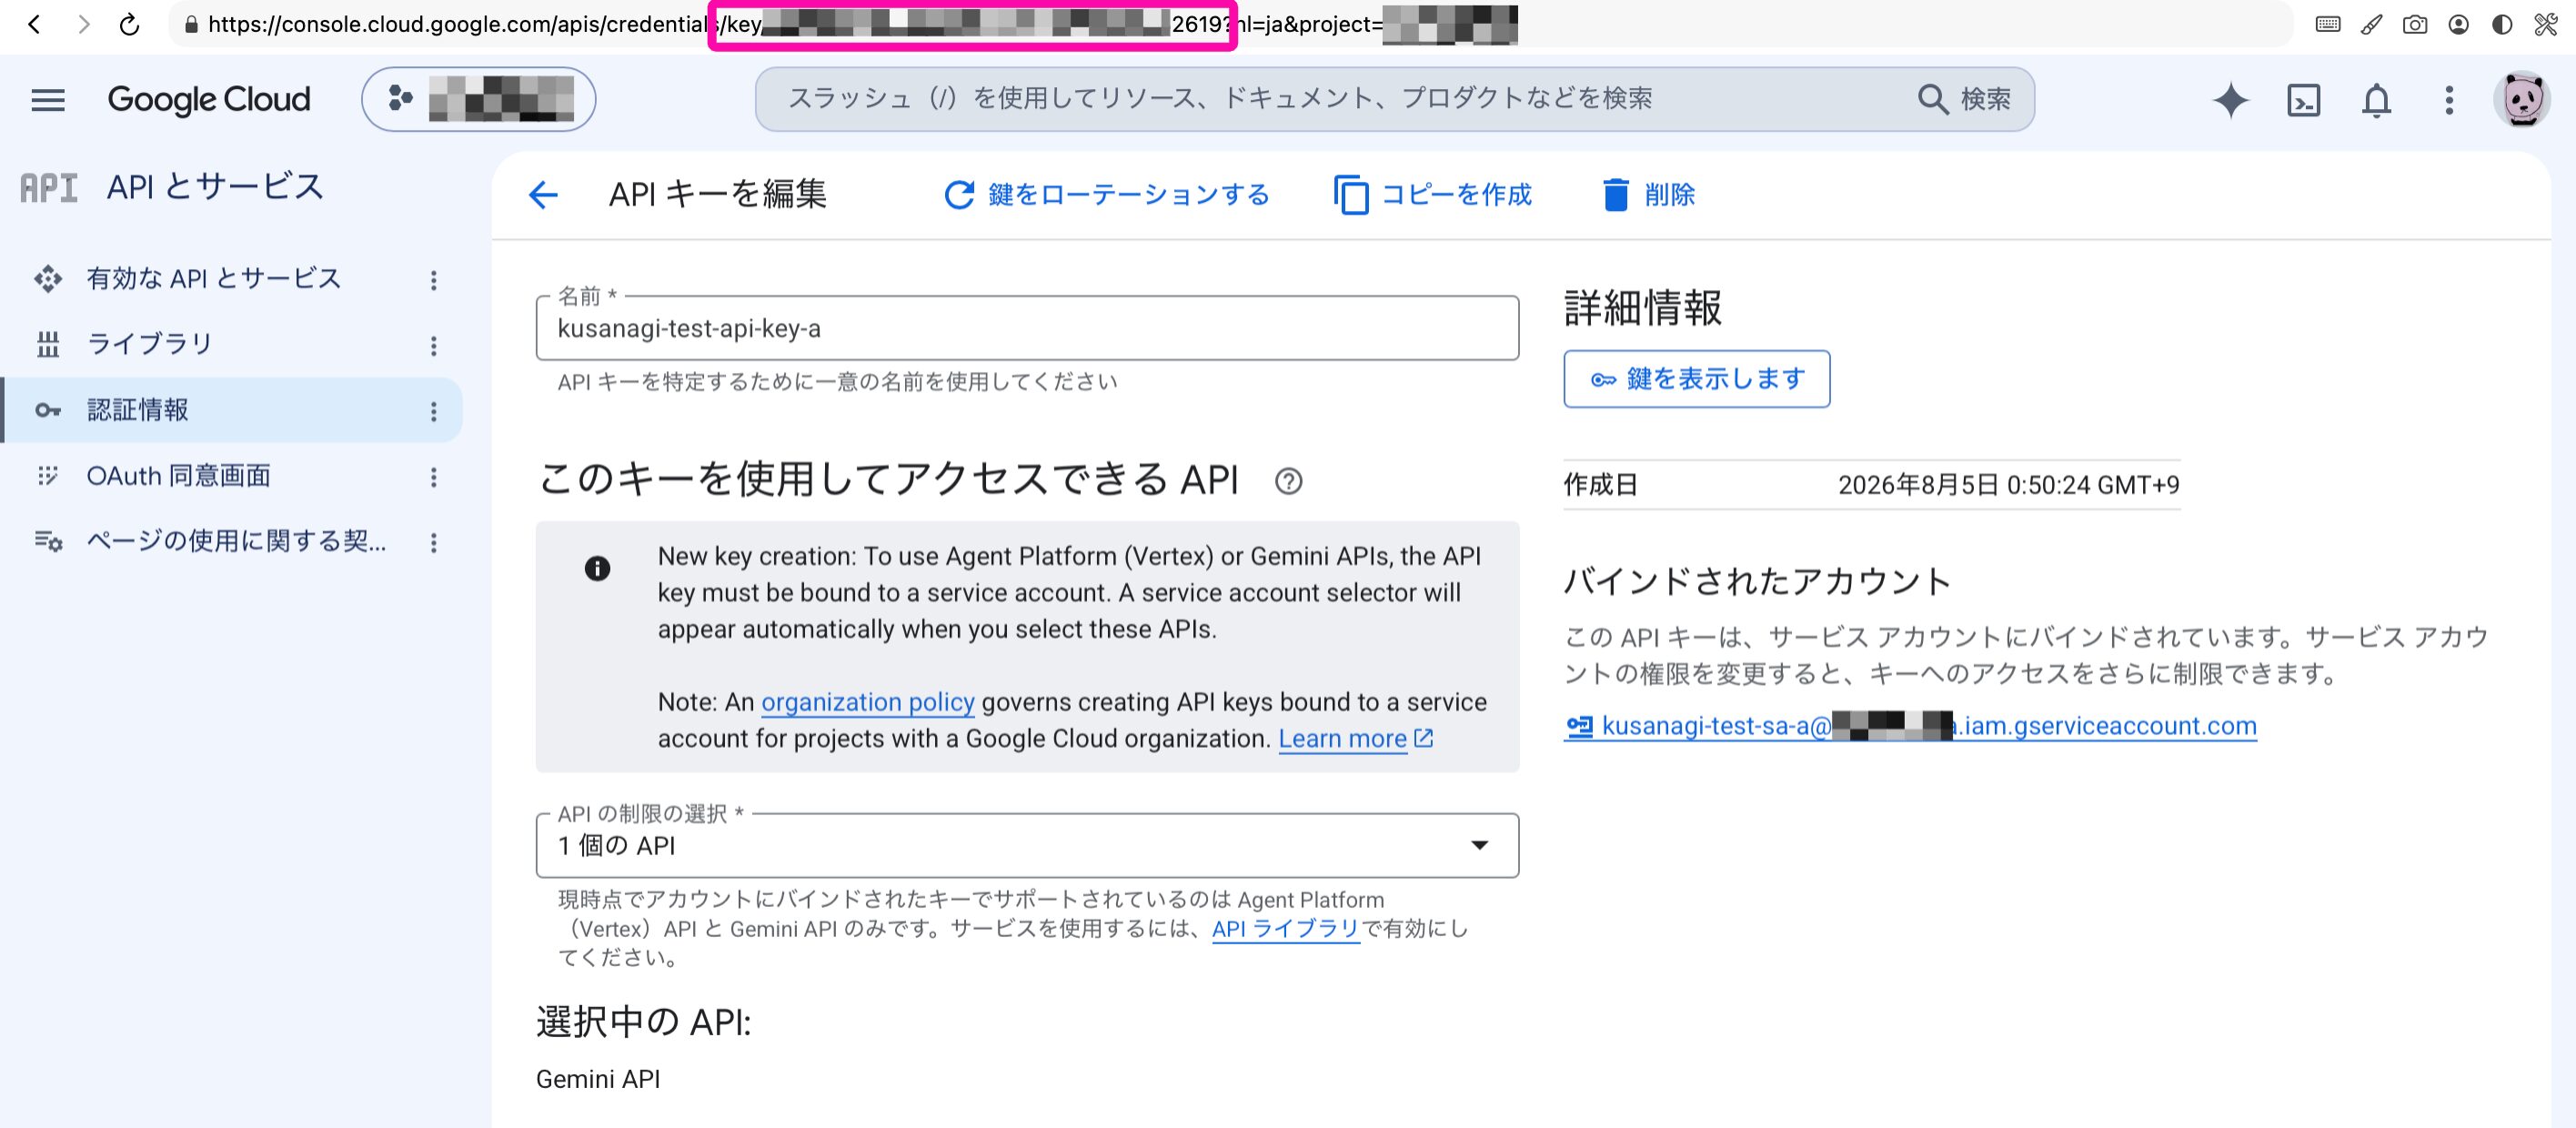The image size is (2576, 1128).
Task: Open the API ライブラリ link
Action: coord(1285,929)
